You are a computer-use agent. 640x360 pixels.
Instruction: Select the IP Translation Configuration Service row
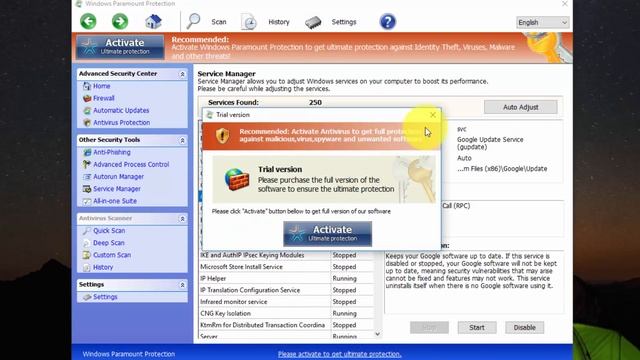click(286, 290)
